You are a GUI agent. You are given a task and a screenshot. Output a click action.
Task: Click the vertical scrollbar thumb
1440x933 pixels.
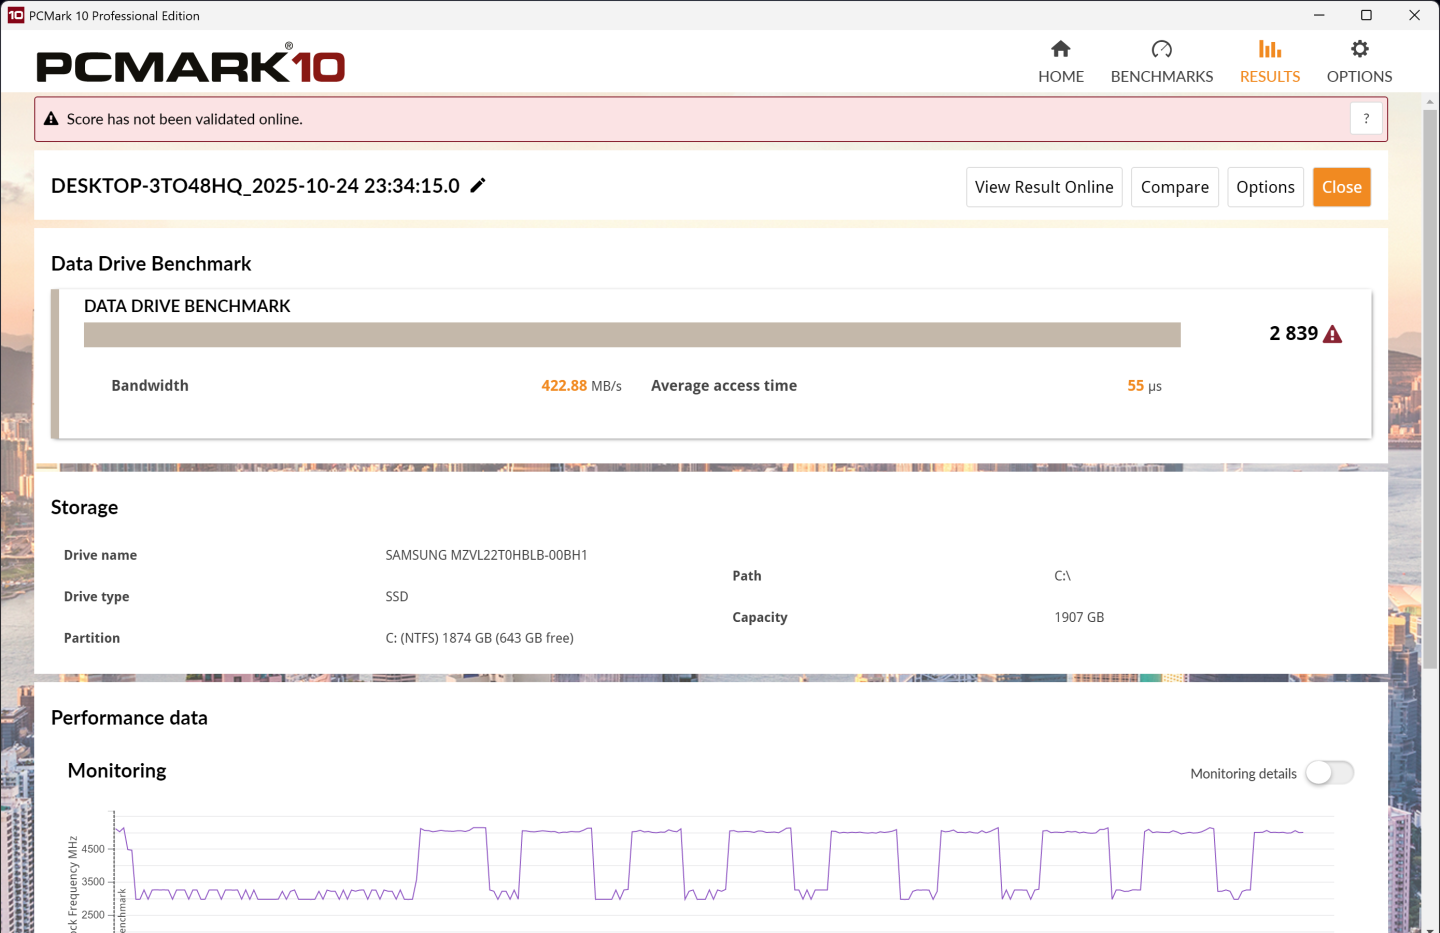[x=1431, y=388]
